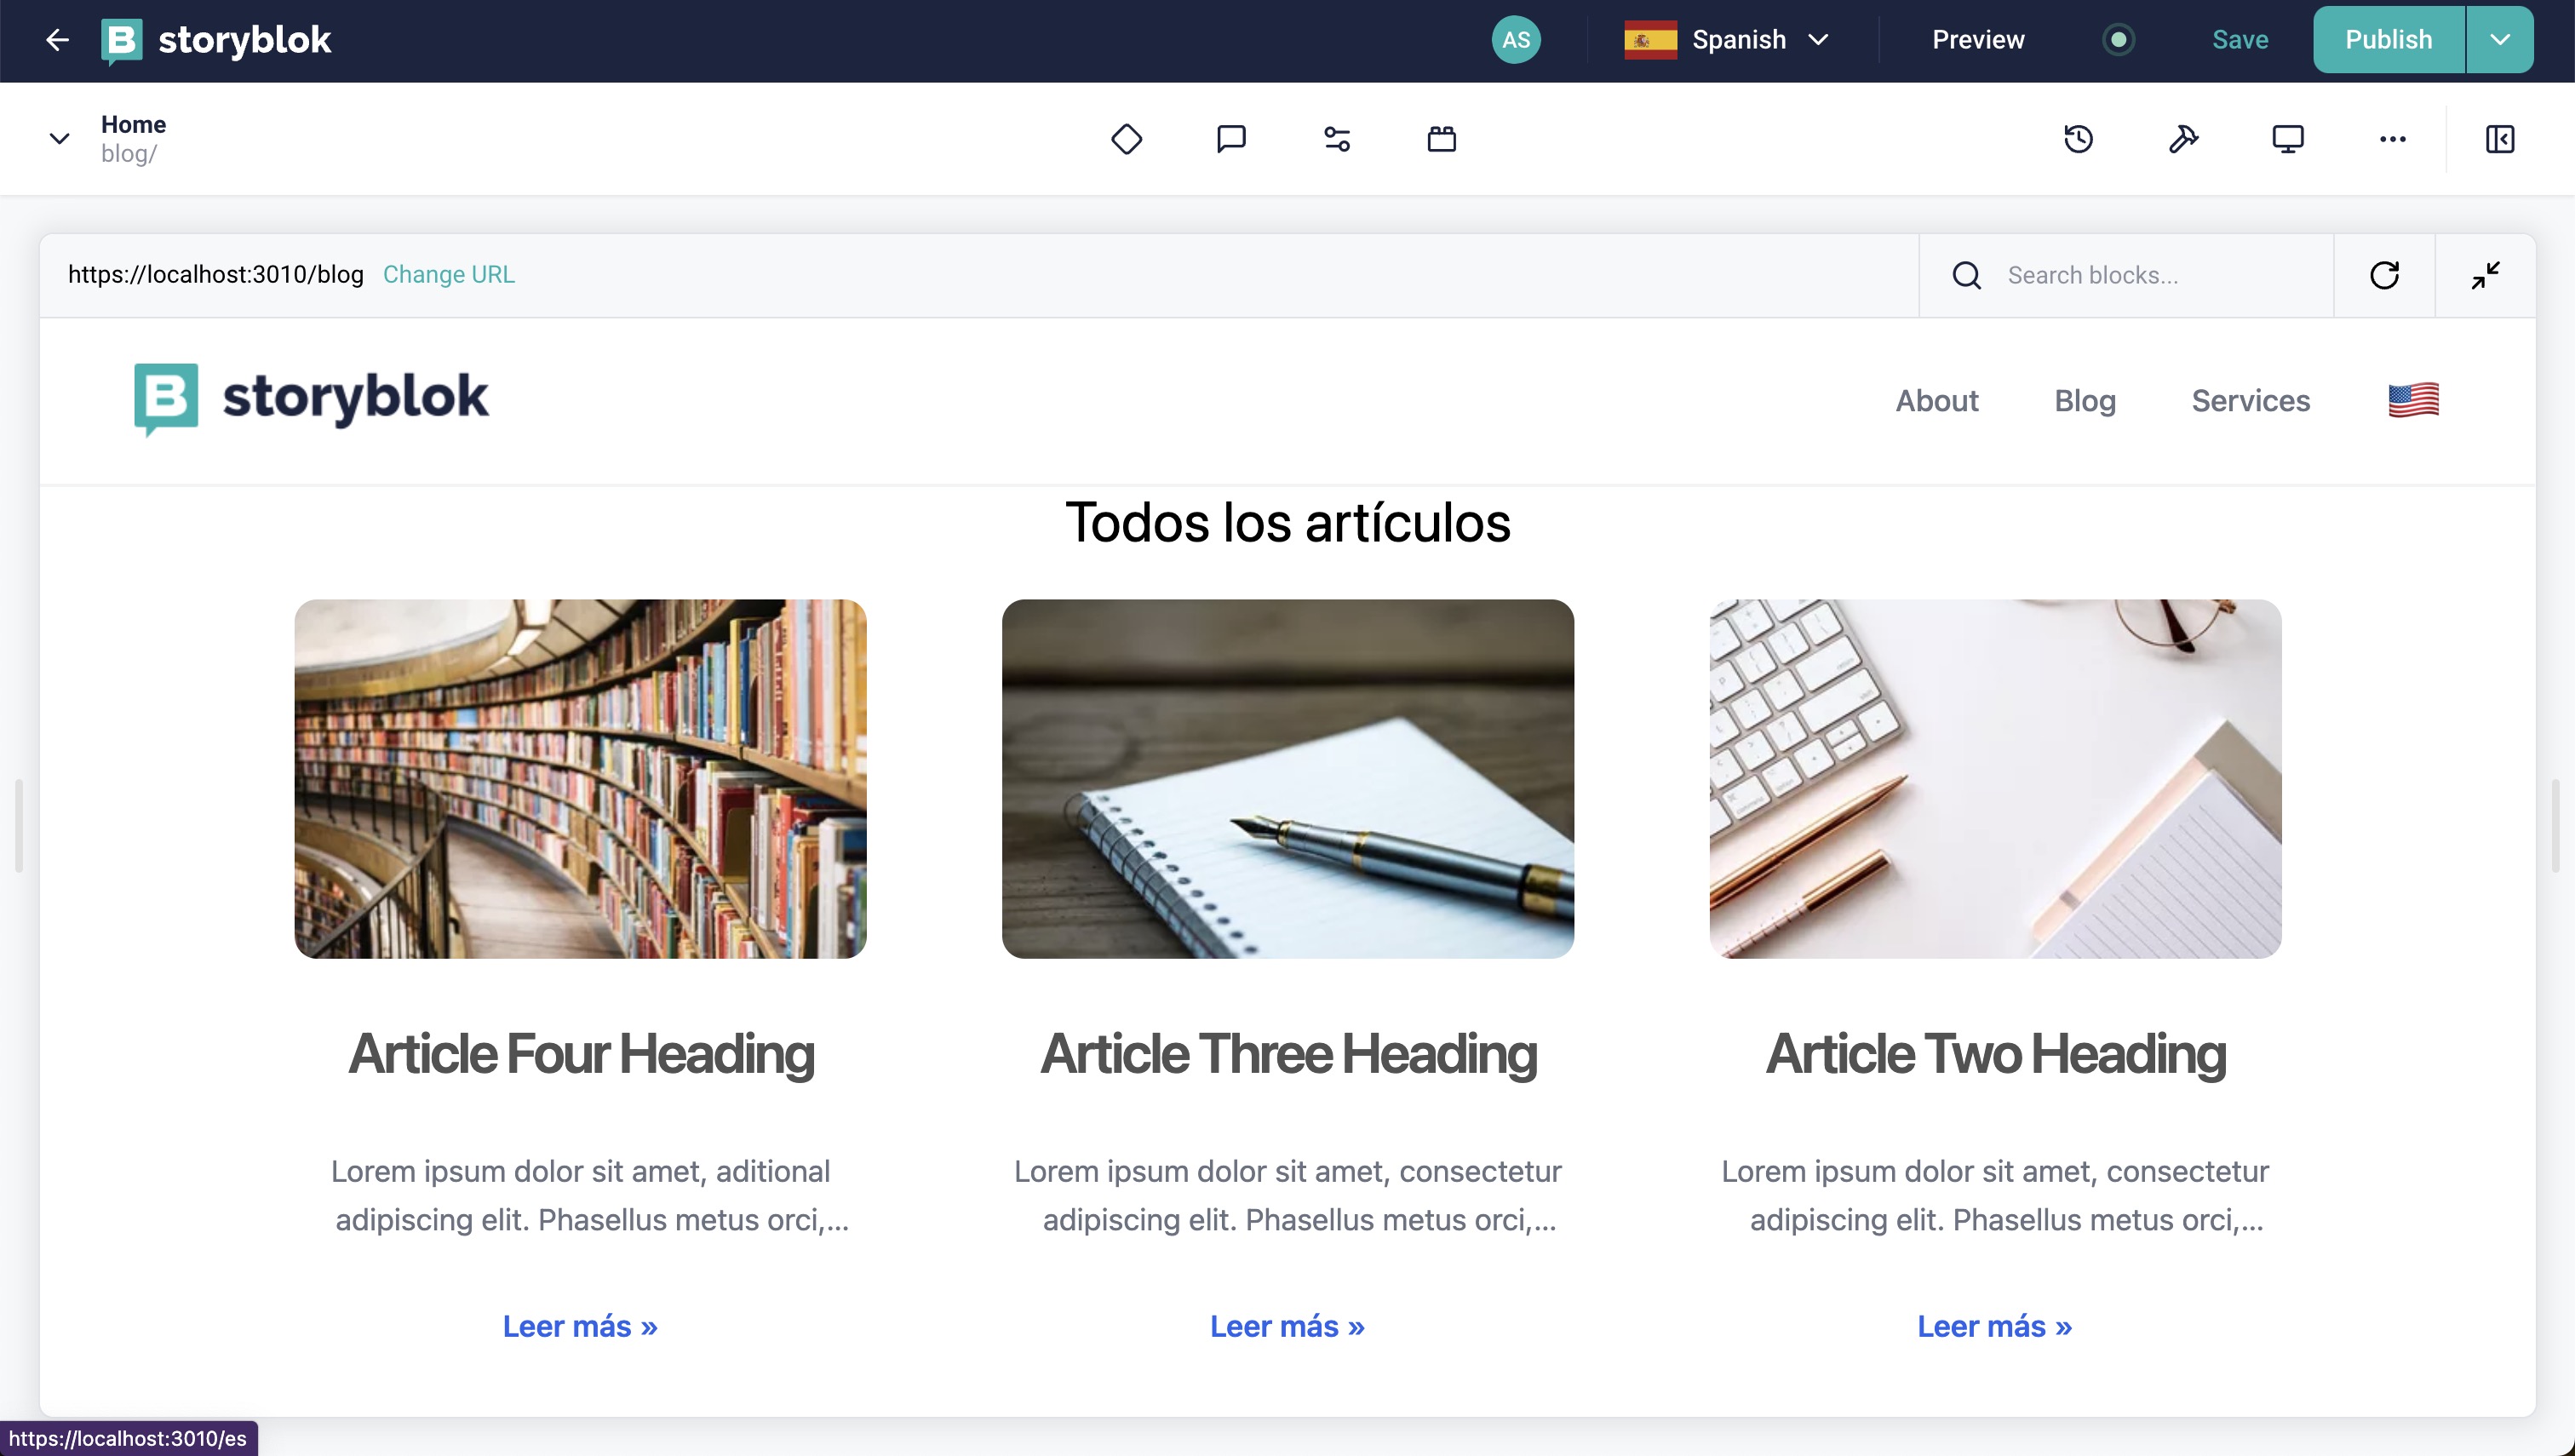2575x1456 pixels.
Task: Open the settings sliders icon
Action: 1336,139
